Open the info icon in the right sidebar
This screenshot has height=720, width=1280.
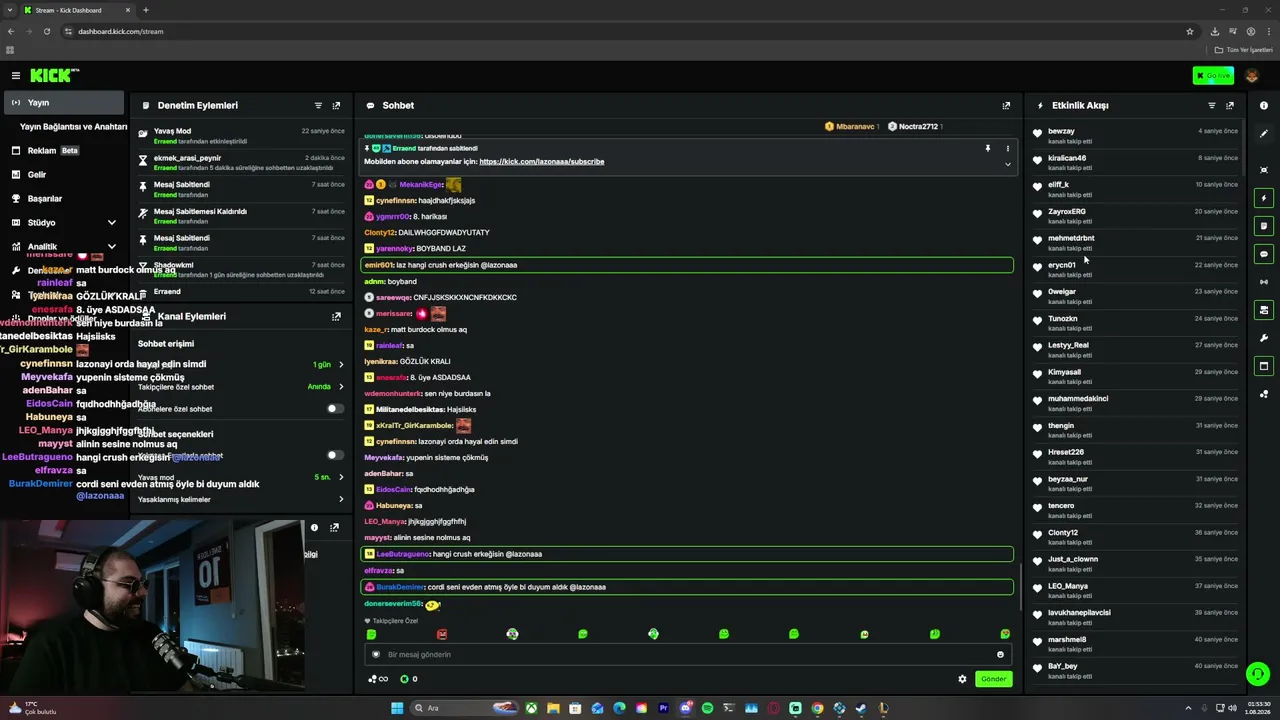1264,105
